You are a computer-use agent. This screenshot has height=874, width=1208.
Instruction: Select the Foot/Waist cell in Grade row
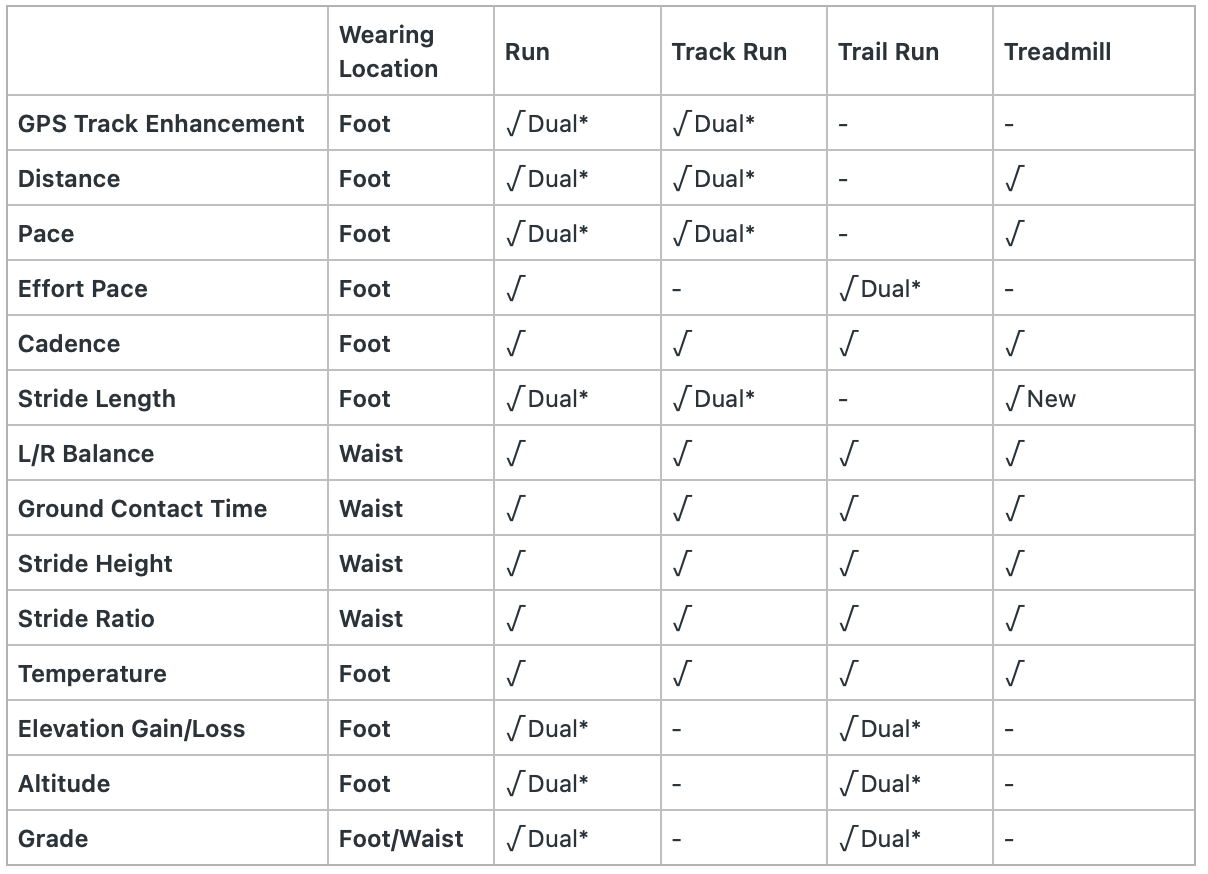tap(401, 839)
